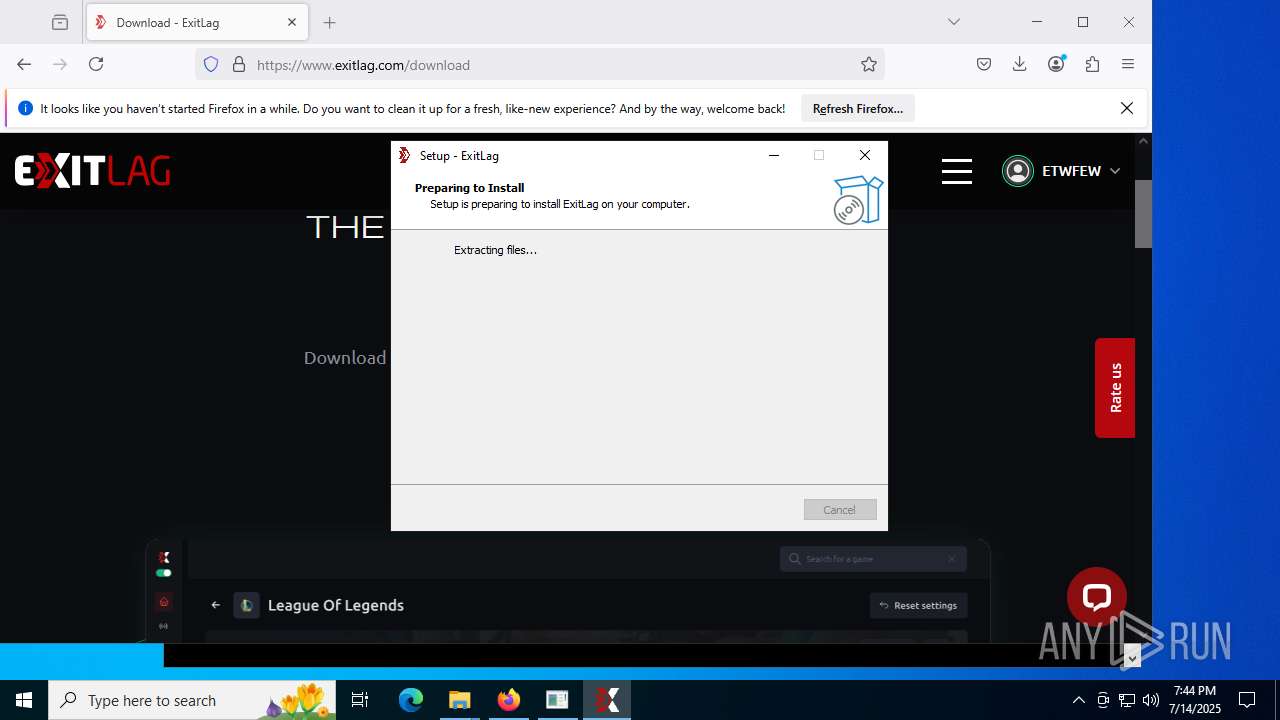Click the scrollbar up arrow
This screenshot has width=1280, height=720.
1143,141
